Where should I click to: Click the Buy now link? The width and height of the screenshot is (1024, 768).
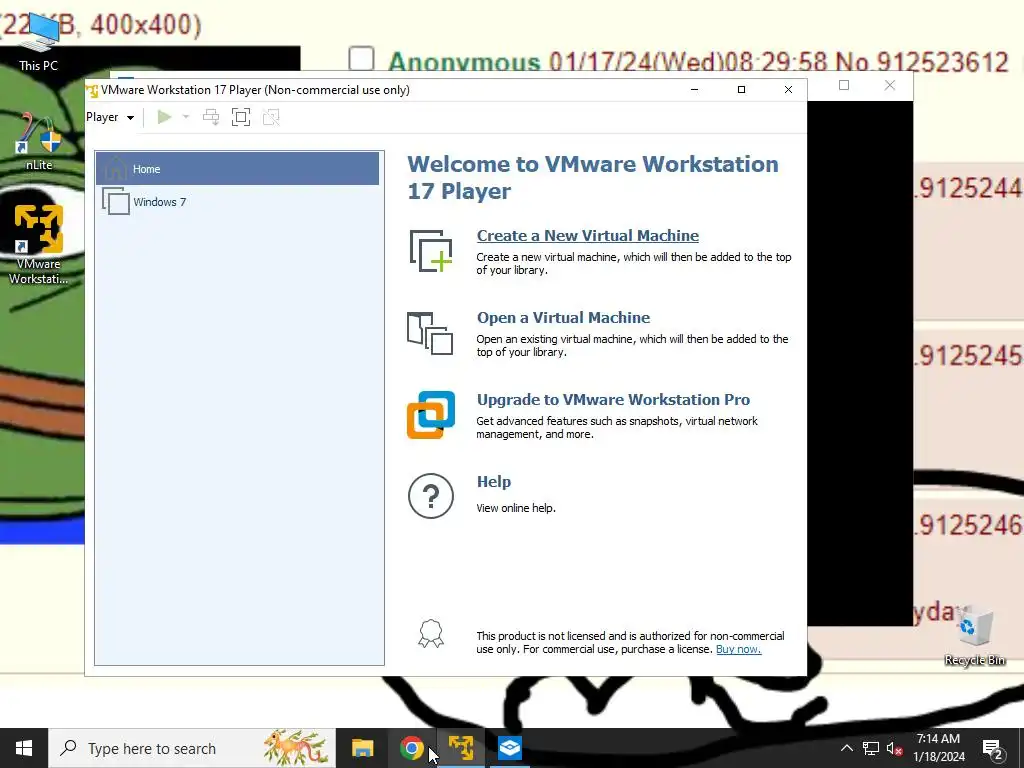(x=739, y=649)
